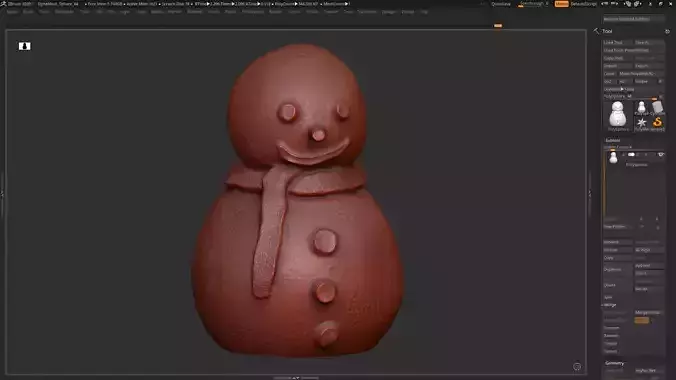Expand the Geometry section
The width and height of the screenshot is (676, 380).
click(614, 363)
